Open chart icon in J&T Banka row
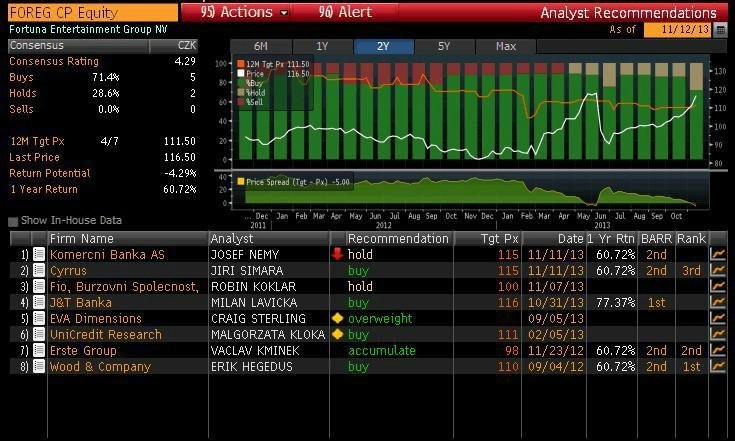Image resolution: width=735 pixels, height=441 pixels. (718, 302)
